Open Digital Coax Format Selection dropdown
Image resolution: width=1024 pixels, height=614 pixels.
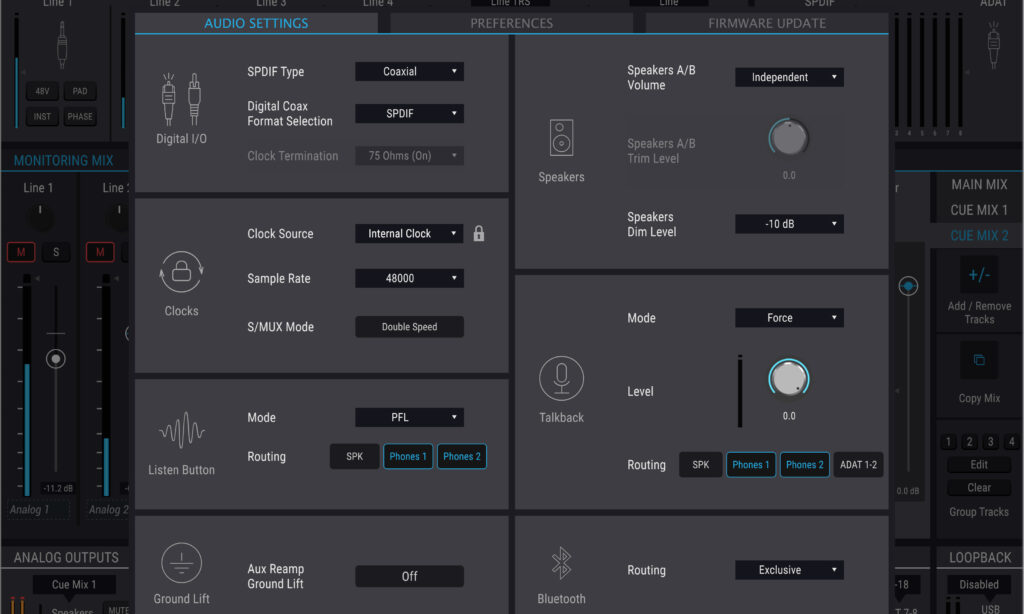pyautogui.click(x=409, y=114)
